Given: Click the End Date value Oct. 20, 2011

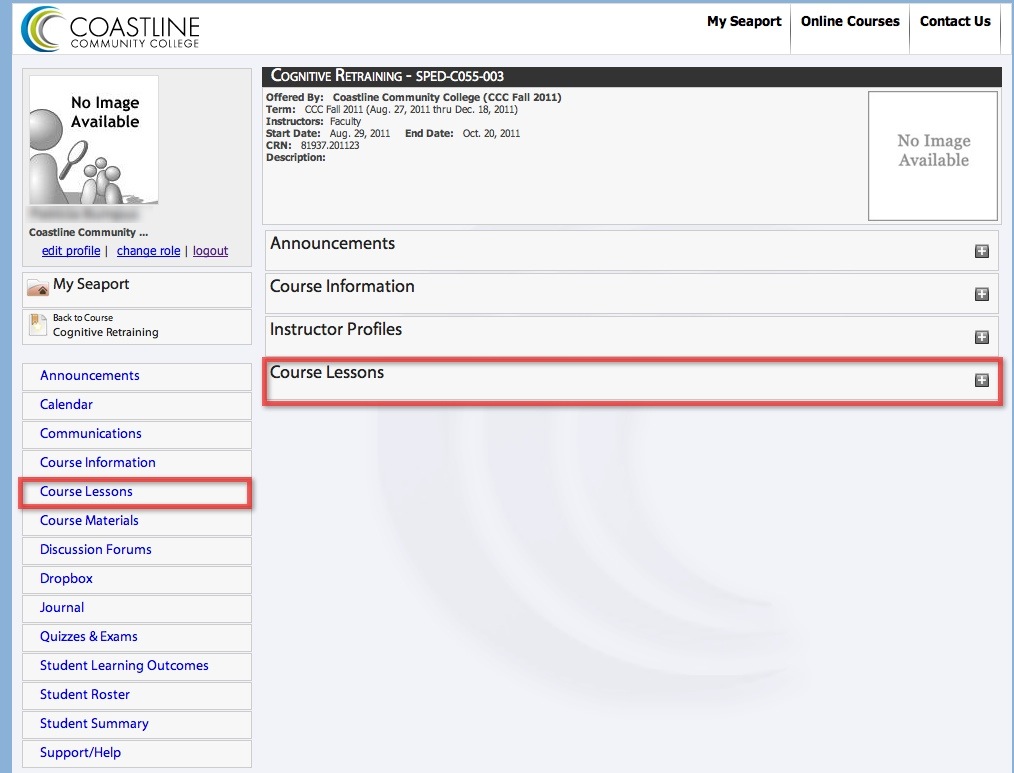Looking at the screenshot, I should coord(491,133).
